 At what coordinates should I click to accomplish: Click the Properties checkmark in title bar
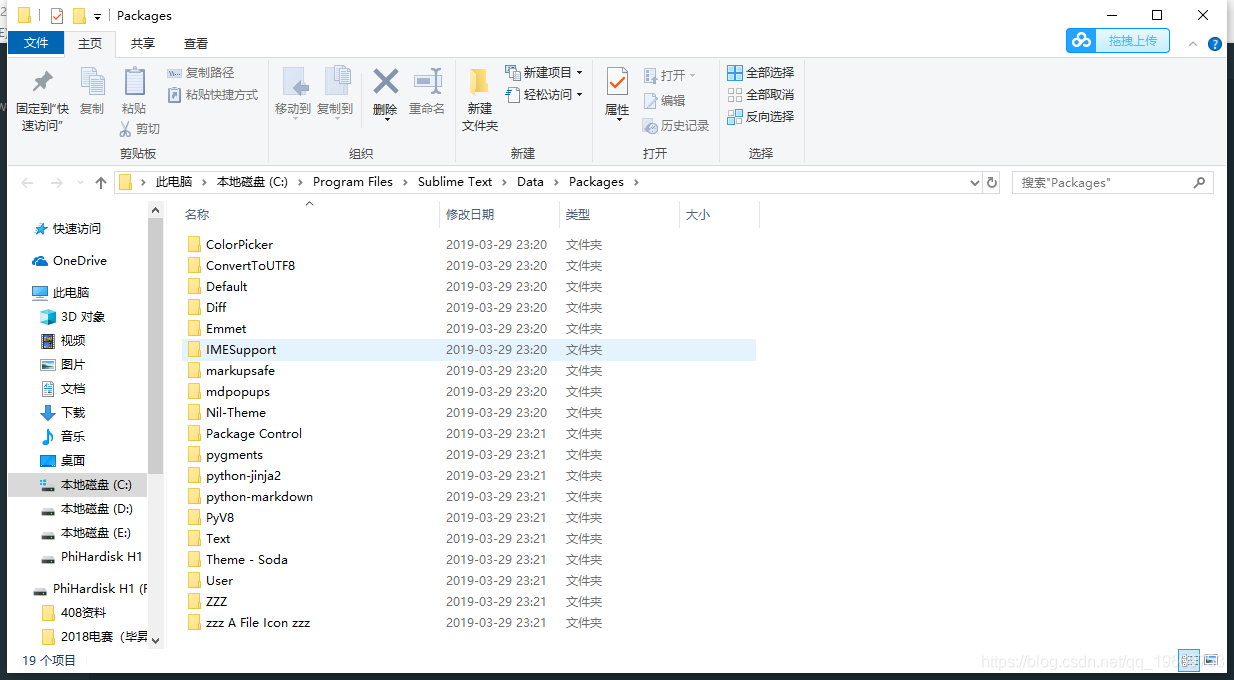[57, 16]
